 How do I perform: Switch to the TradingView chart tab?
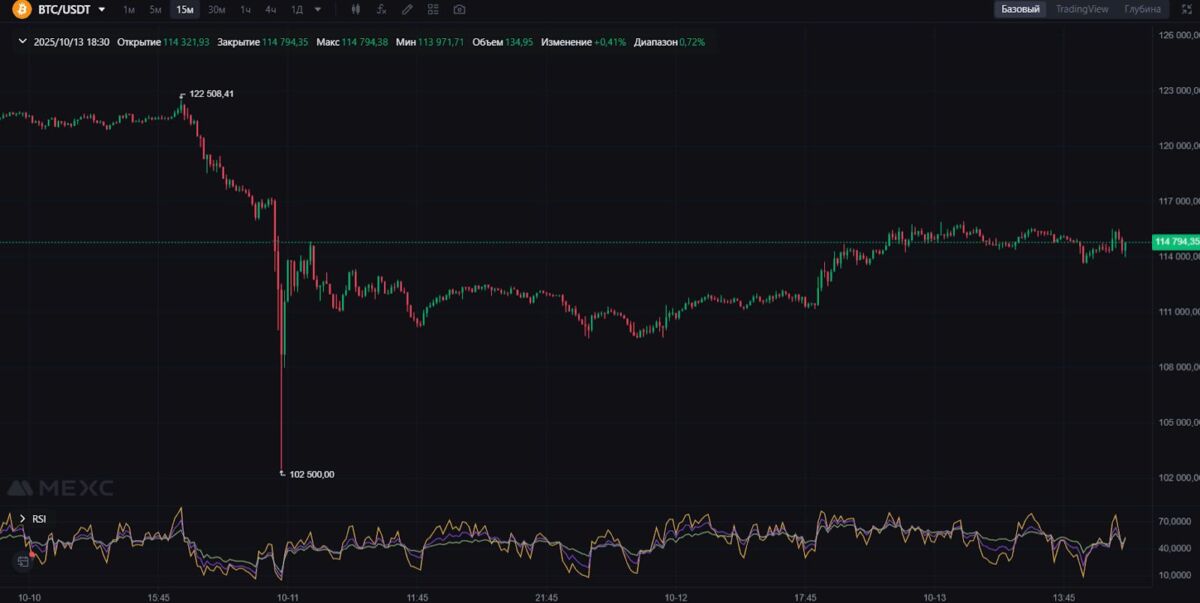click(x=1081, y=9)
